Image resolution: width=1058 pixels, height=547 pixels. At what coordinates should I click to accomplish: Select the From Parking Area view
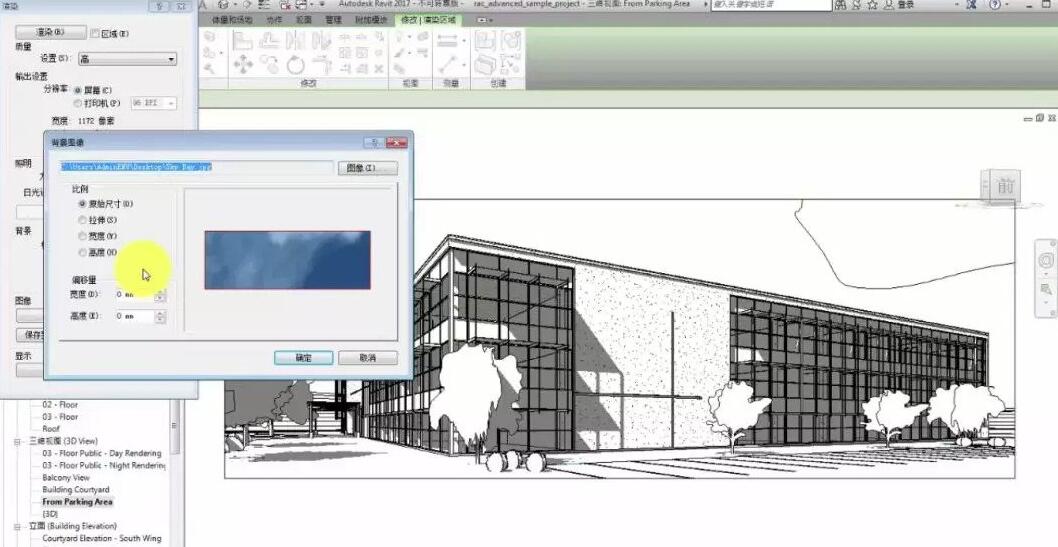pos(77,502)
